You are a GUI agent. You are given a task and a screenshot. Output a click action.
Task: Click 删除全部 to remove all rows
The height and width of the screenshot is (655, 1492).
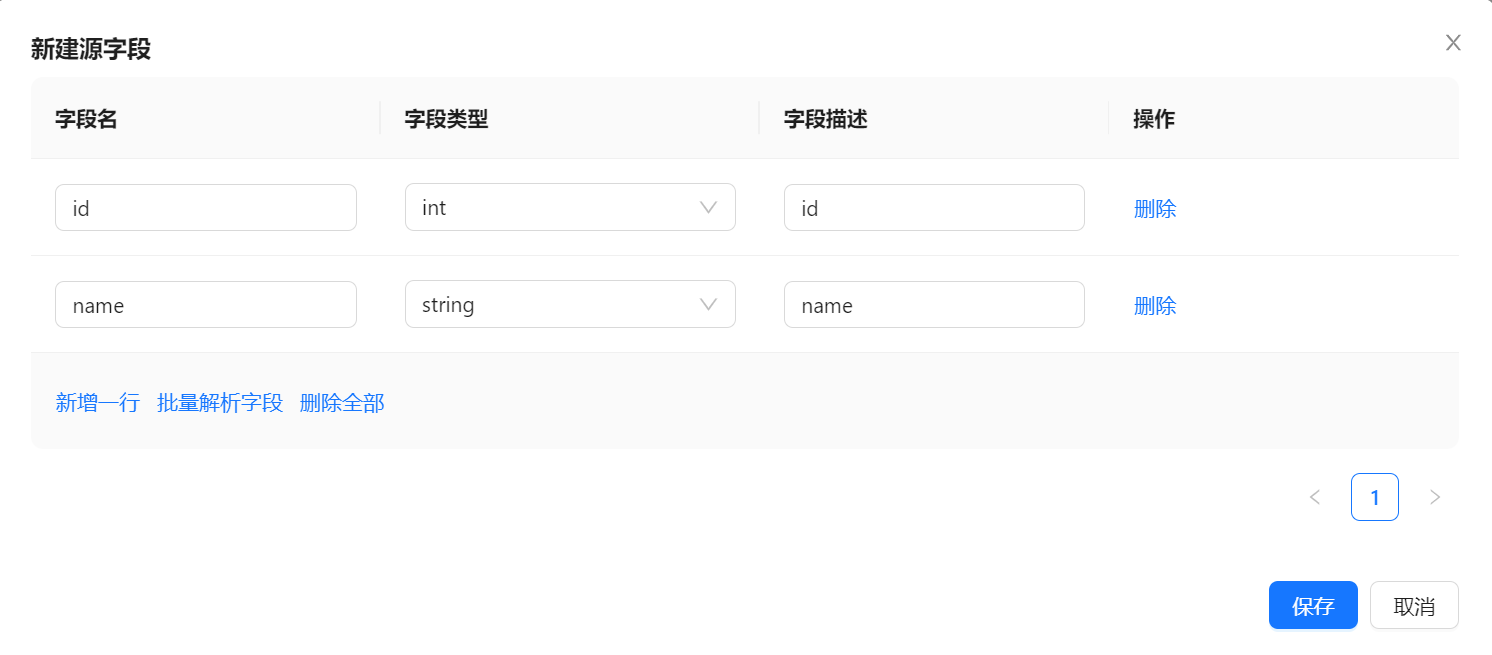(x=342, y=403)
